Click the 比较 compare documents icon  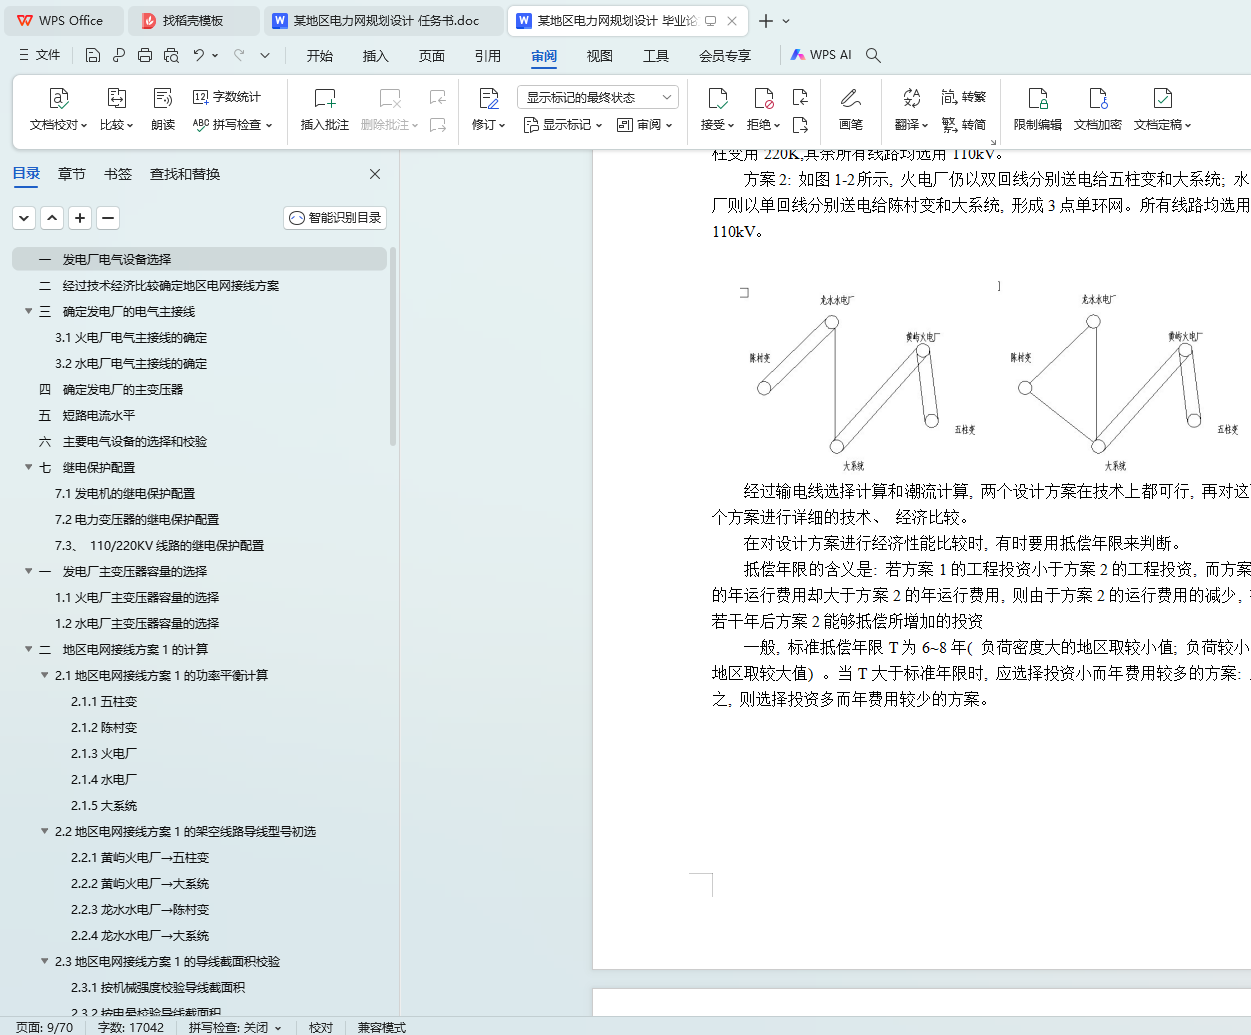point(116,98)
